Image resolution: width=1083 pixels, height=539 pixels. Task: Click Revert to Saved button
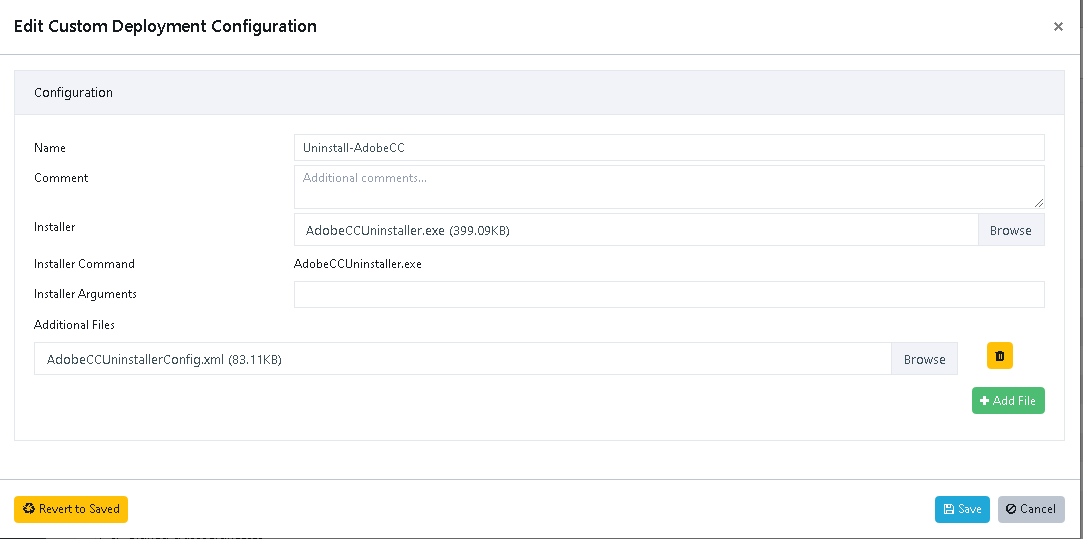coord(71,509)
